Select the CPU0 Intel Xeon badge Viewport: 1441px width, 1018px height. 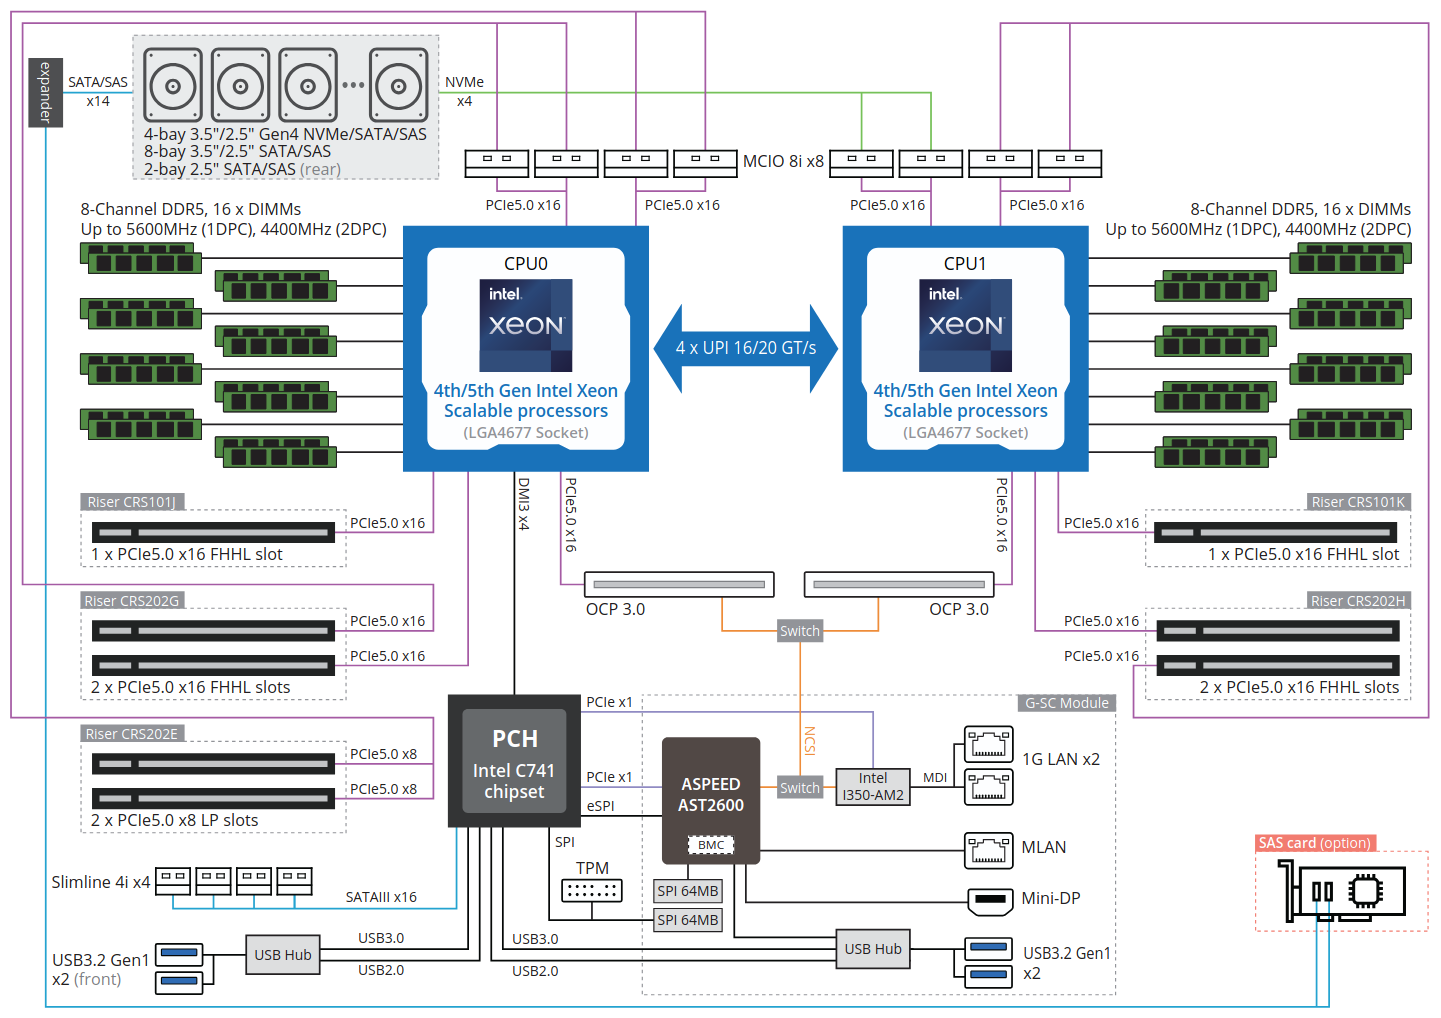point(526,324)
